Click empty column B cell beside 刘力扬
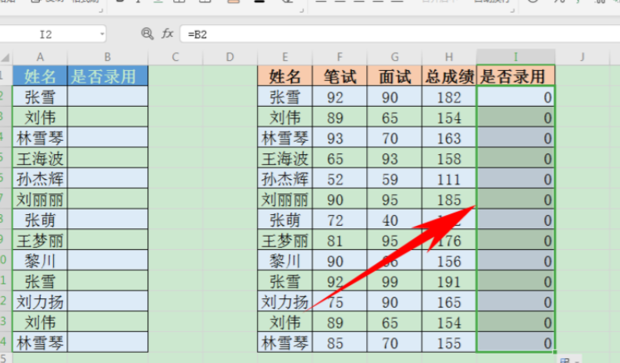620x363 pixels. [108, 302]
